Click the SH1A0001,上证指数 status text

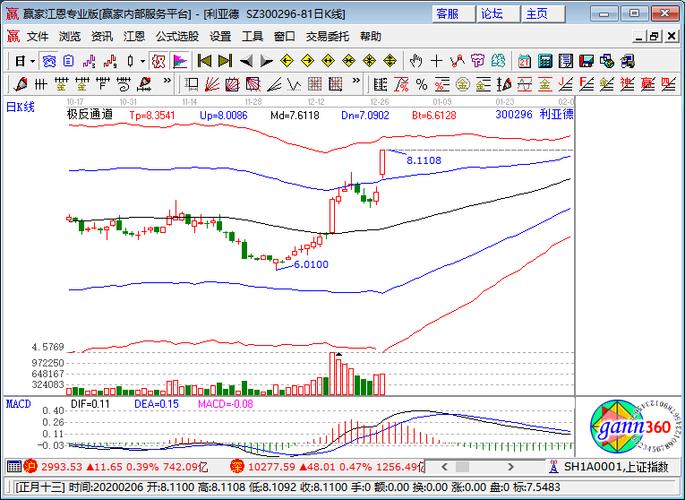coord(616,467)
